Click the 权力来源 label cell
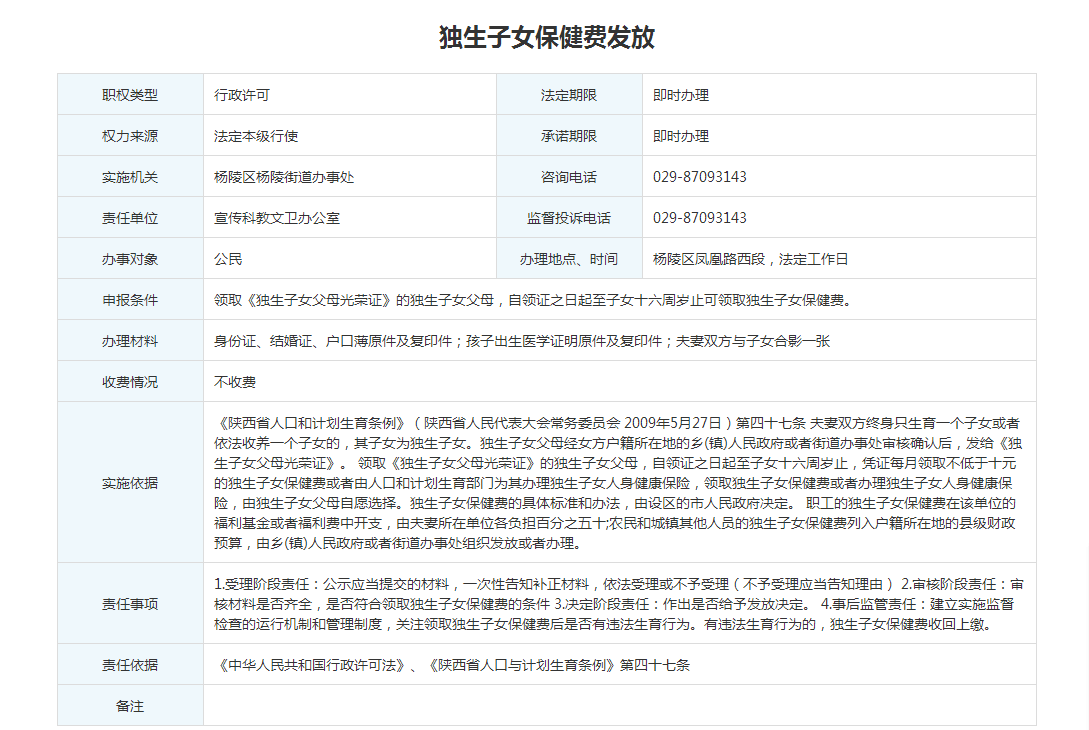1089x730 pixels. 130,136
